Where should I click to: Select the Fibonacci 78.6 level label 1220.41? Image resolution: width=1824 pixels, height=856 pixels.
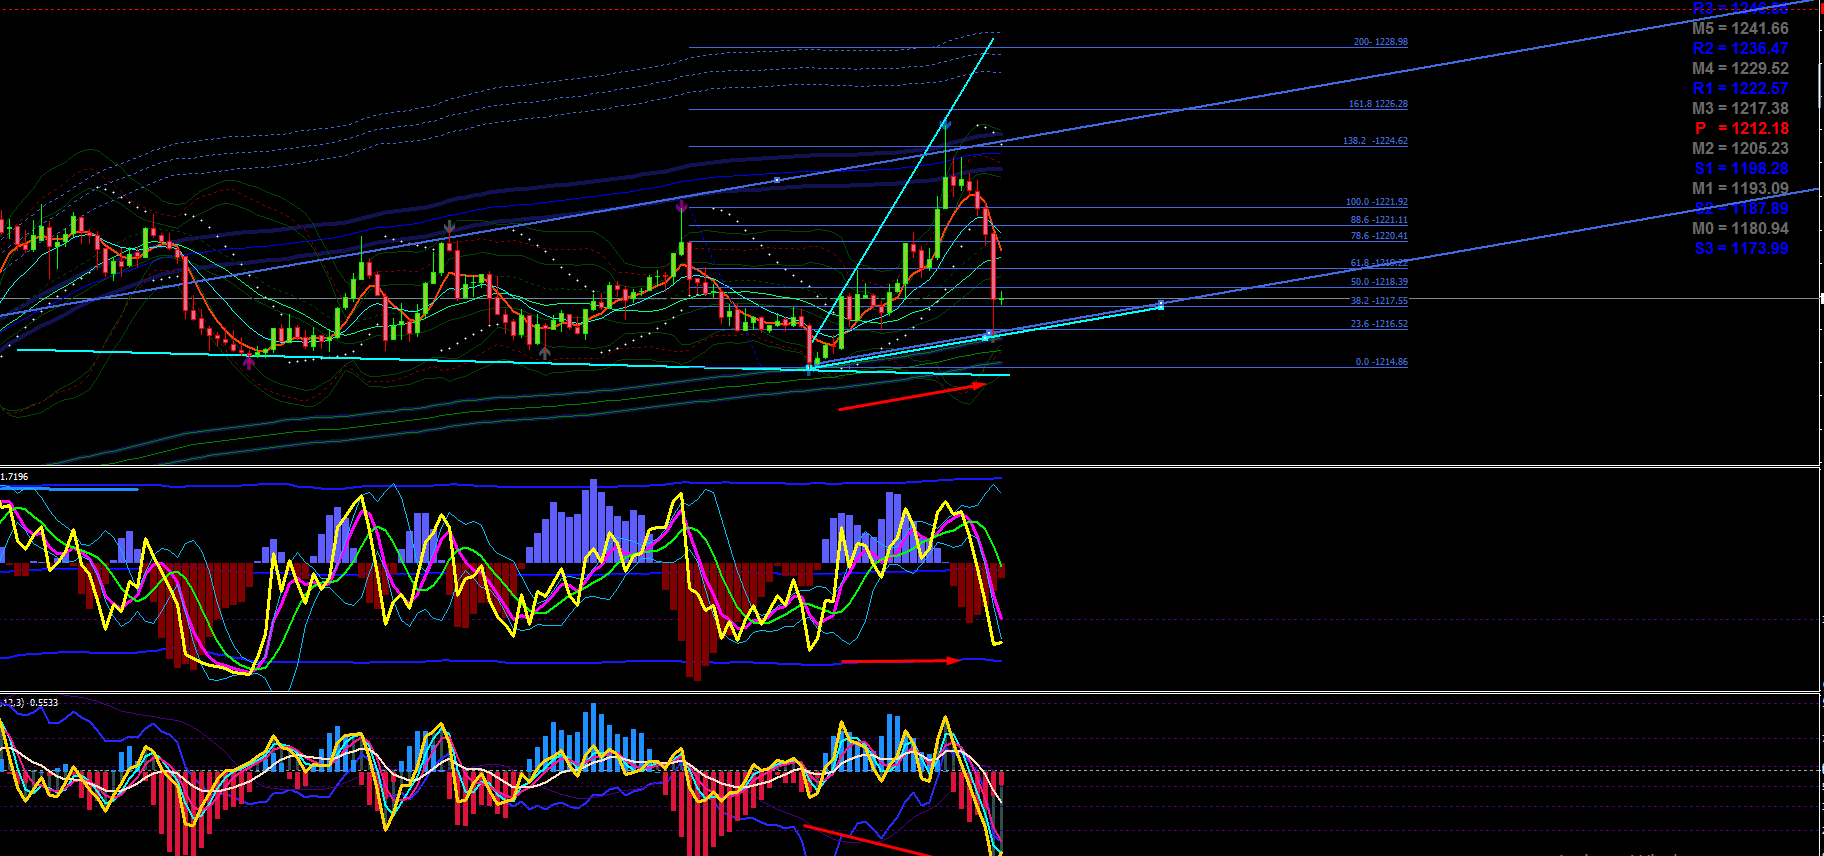tap(1379, 236)
